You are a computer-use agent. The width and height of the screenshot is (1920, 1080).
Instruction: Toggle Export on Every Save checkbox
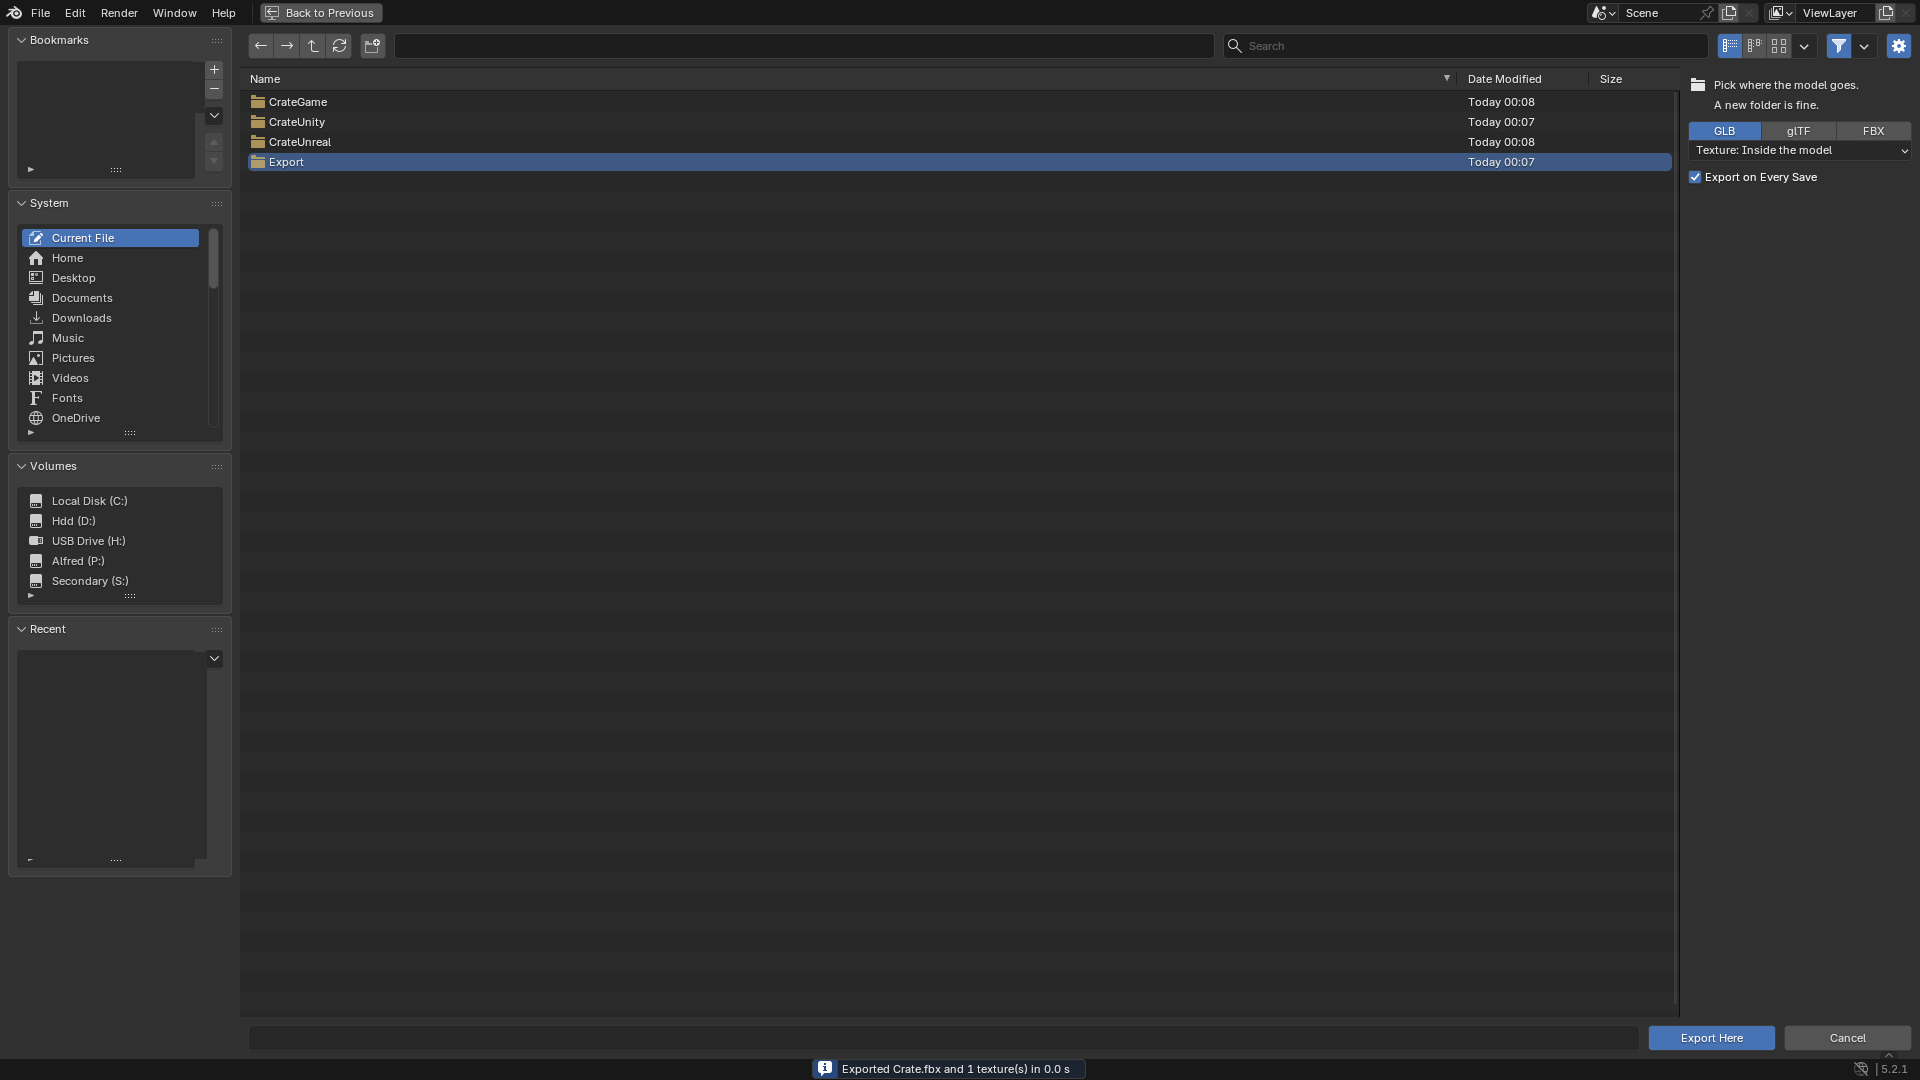pyautogui.click(x=1695, y=177)
